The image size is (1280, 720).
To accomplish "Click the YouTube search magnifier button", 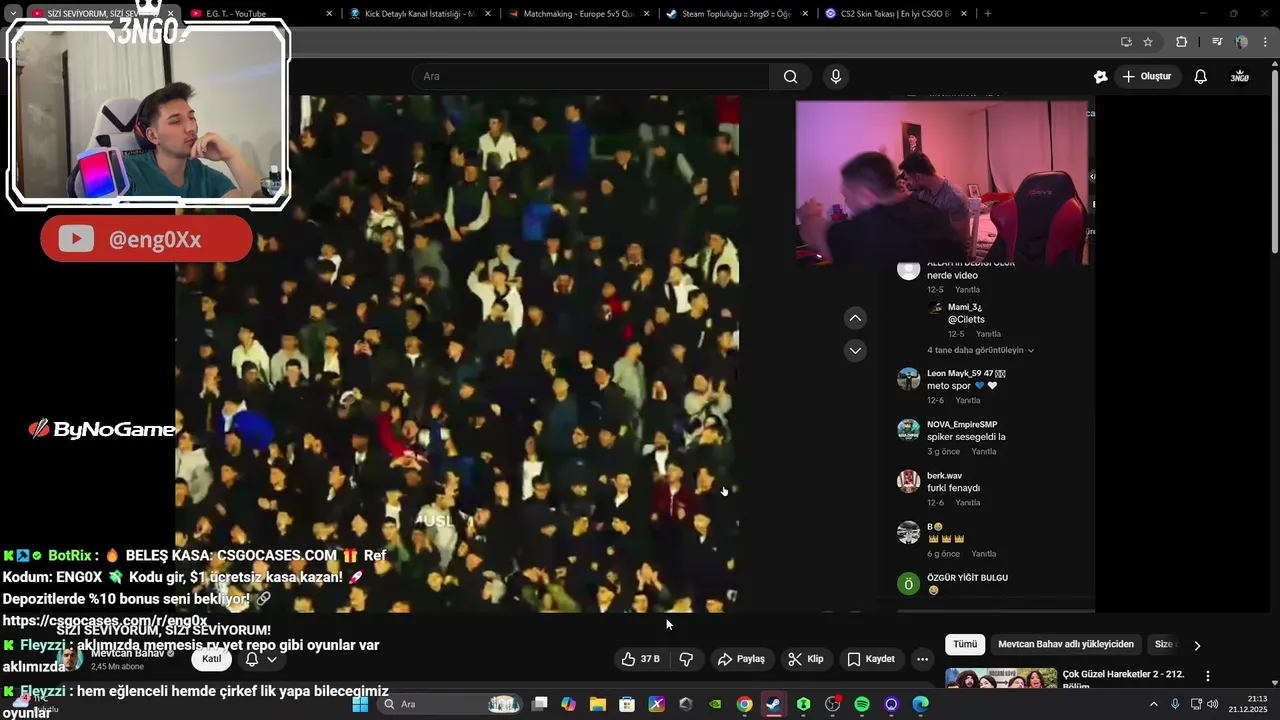I will (x=790, y=77).
